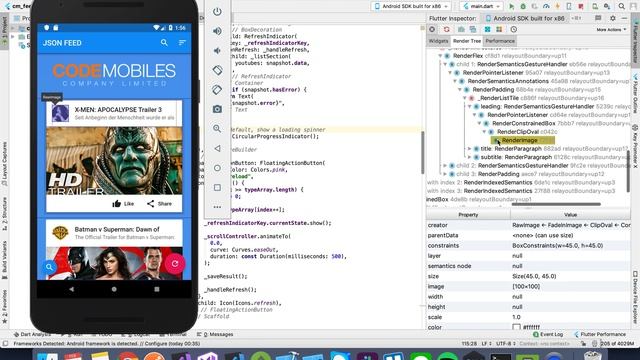Viewport: 640px width, 360px height.
Task: Toggle slow animations clock icon
Action: (513, 29)
